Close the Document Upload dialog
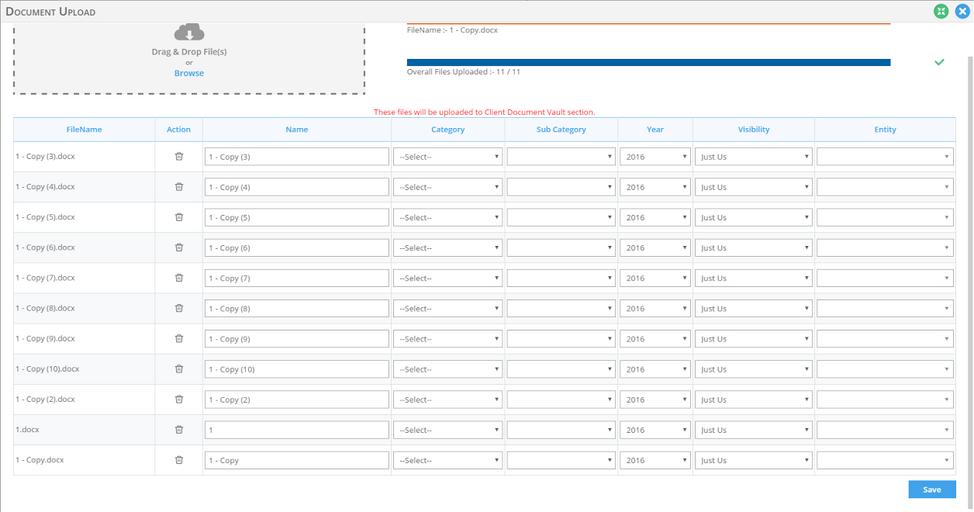 (x=962, y=11)
